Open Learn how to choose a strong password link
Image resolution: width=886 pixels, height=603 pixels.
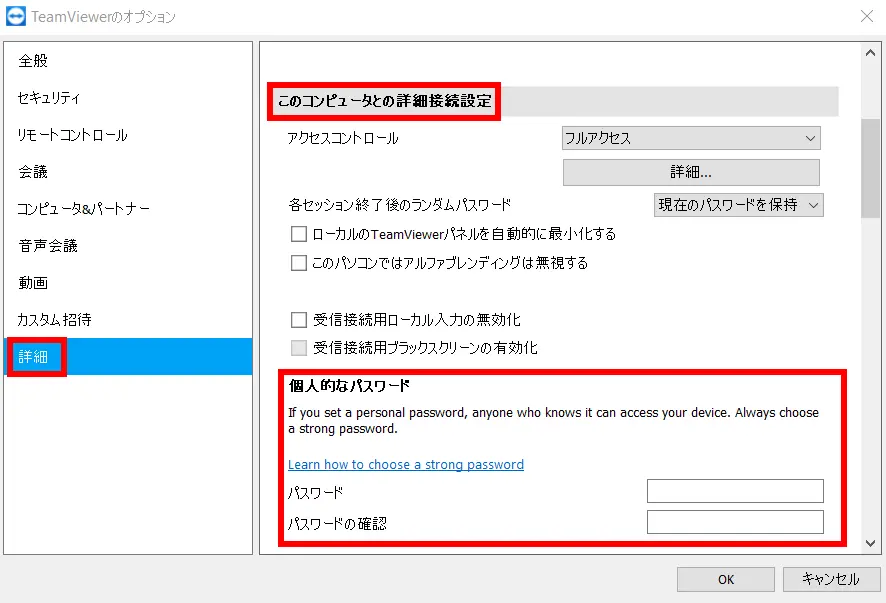click(406, 465)
